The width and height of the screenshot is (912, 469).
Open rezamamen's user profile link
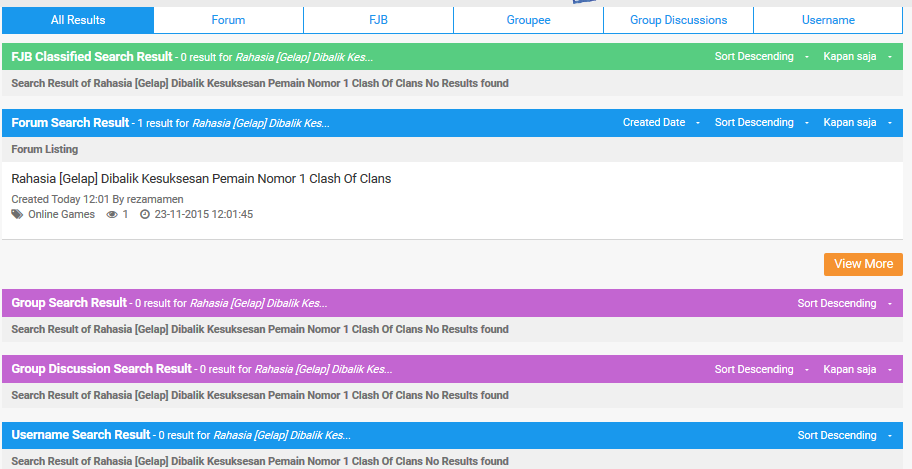pyautogui.click(x=155, y=199)
